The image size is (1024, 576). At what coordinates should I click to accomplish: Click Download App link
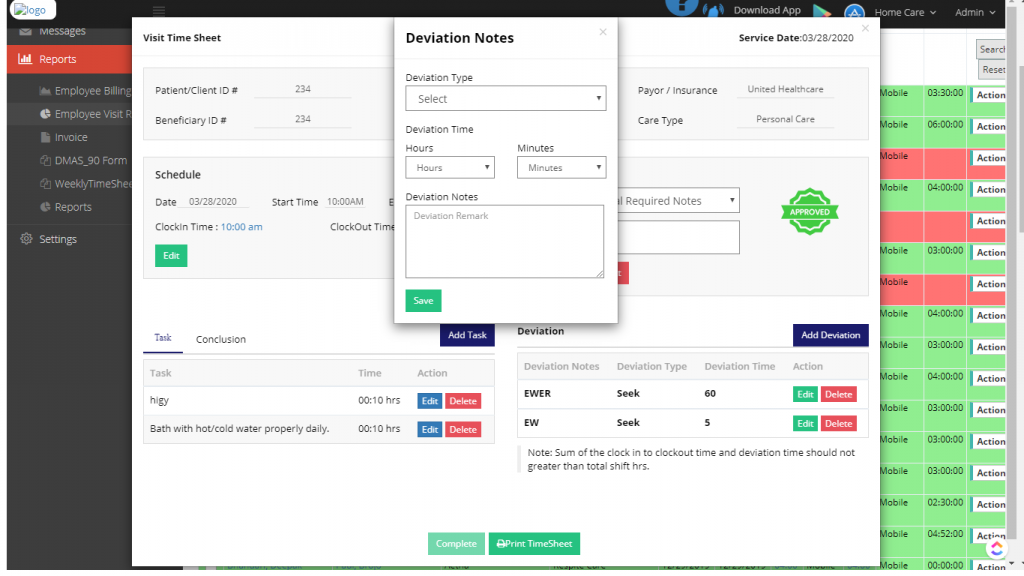pyautogui.click(x=767, y=10)
